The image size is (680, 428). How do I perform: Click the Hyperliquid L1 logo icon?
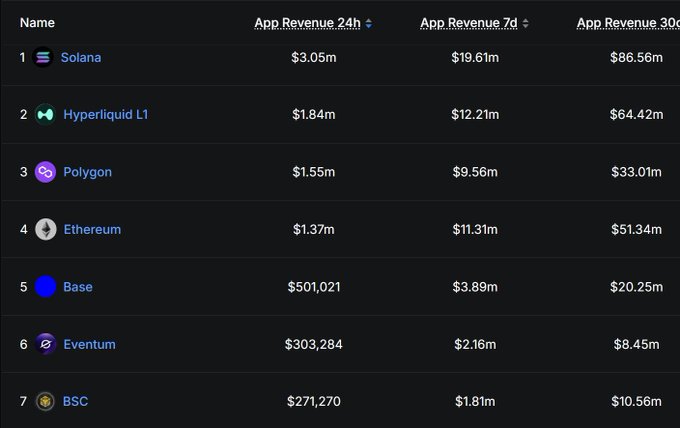click(45, 114)
